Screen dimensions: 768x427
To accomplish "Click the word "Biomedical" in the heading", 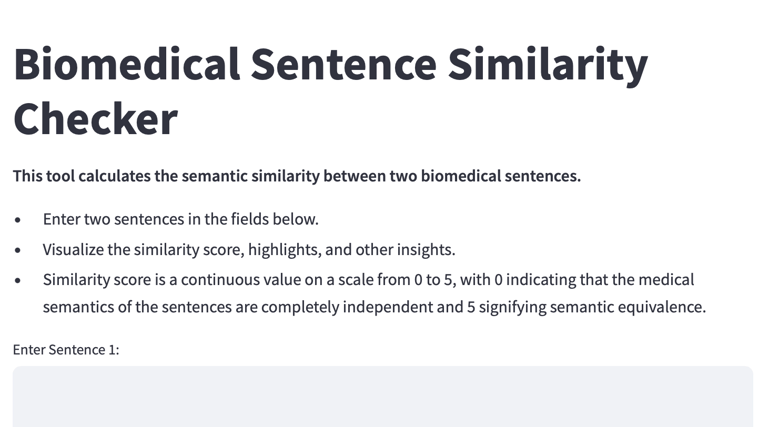I will [x=126, y=64].
